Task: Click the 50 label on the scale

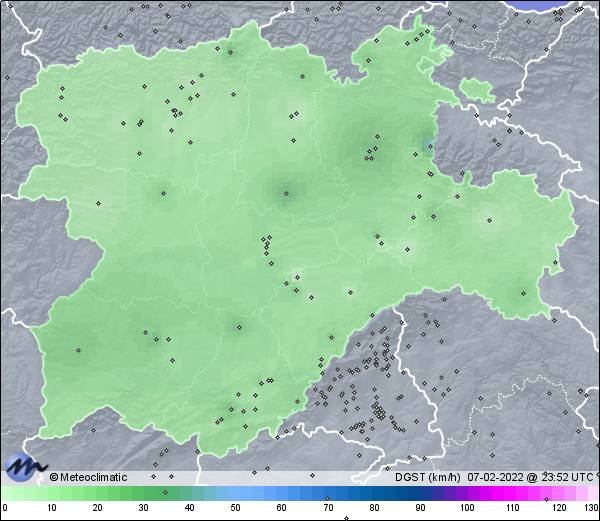Action: pos(235,508)
